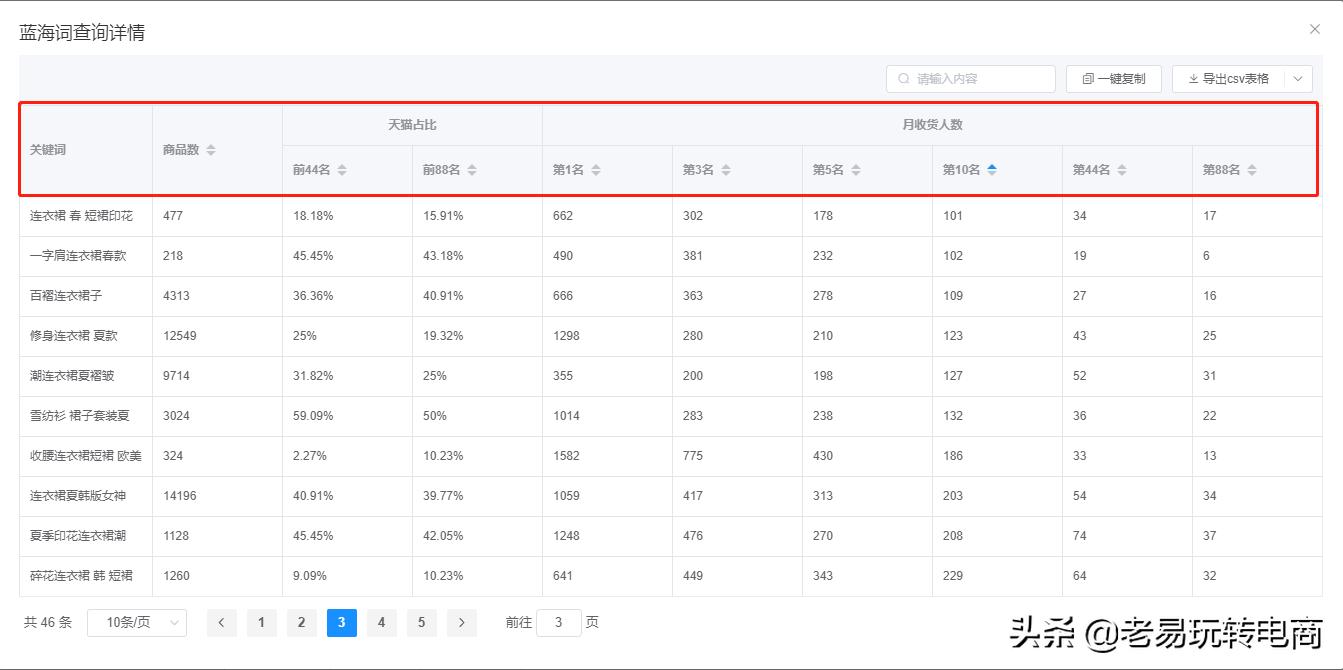Expand the export options dropdown arrow
Image resolution: width=1343 pixels, height=670 pixels.
click(1297, 79)
